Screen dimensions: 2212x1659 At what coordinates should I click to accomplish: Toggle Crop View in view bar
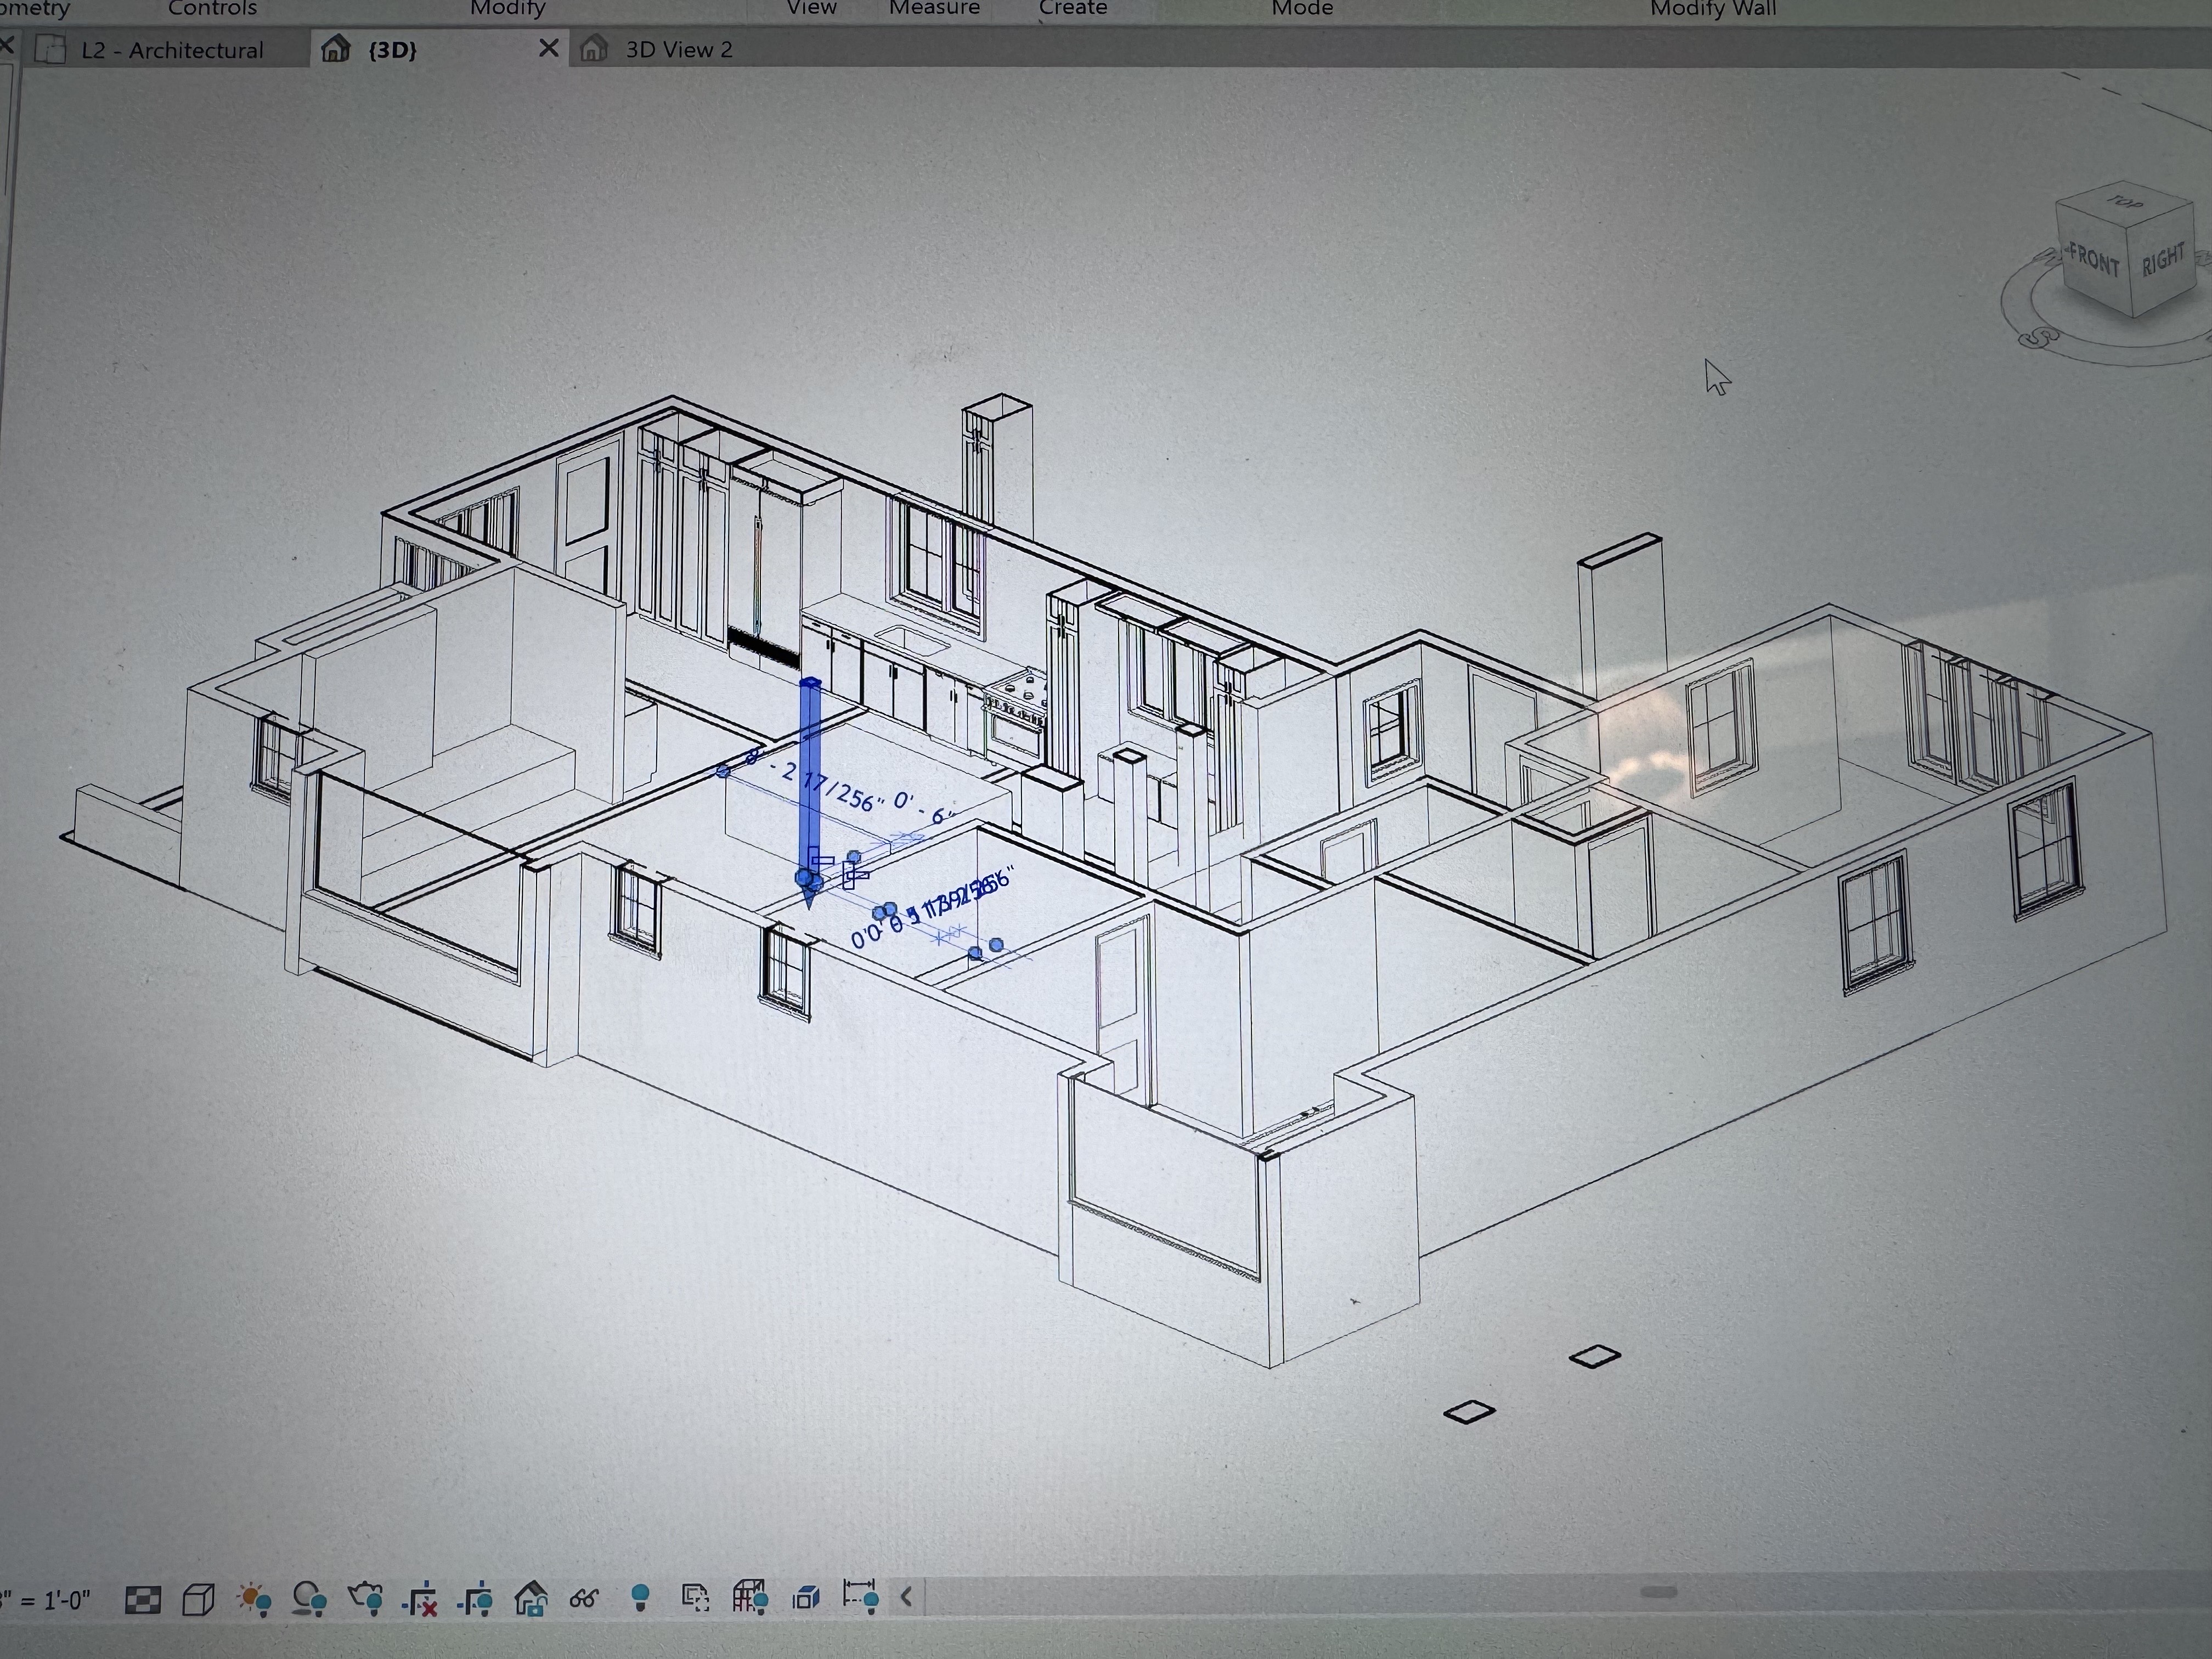coord(421,1600)
